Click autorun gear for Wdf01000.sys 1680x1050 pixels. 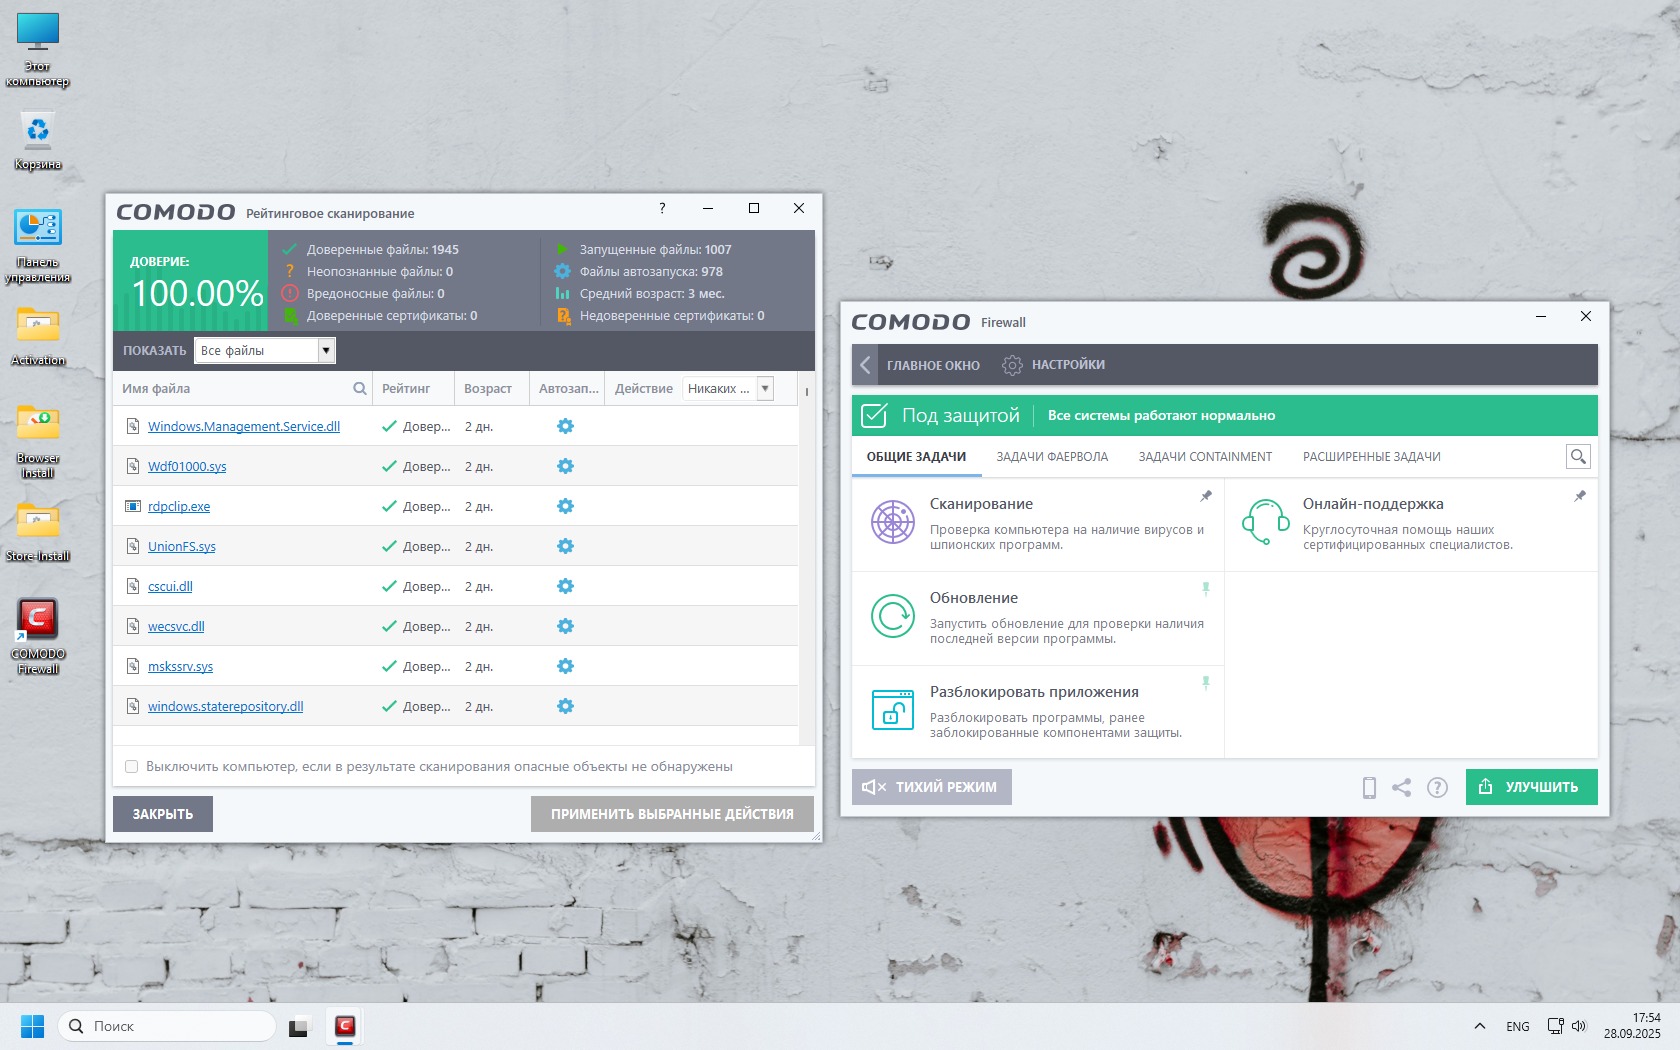565,466
